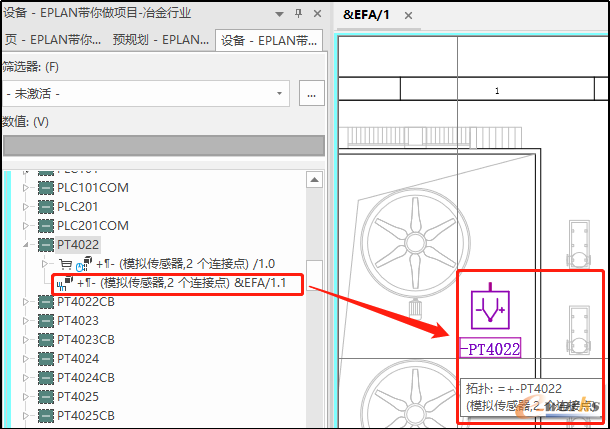Click the topology function icon on the &EFA/1.1 row
The image size is (610, 429).
(65, 284)
